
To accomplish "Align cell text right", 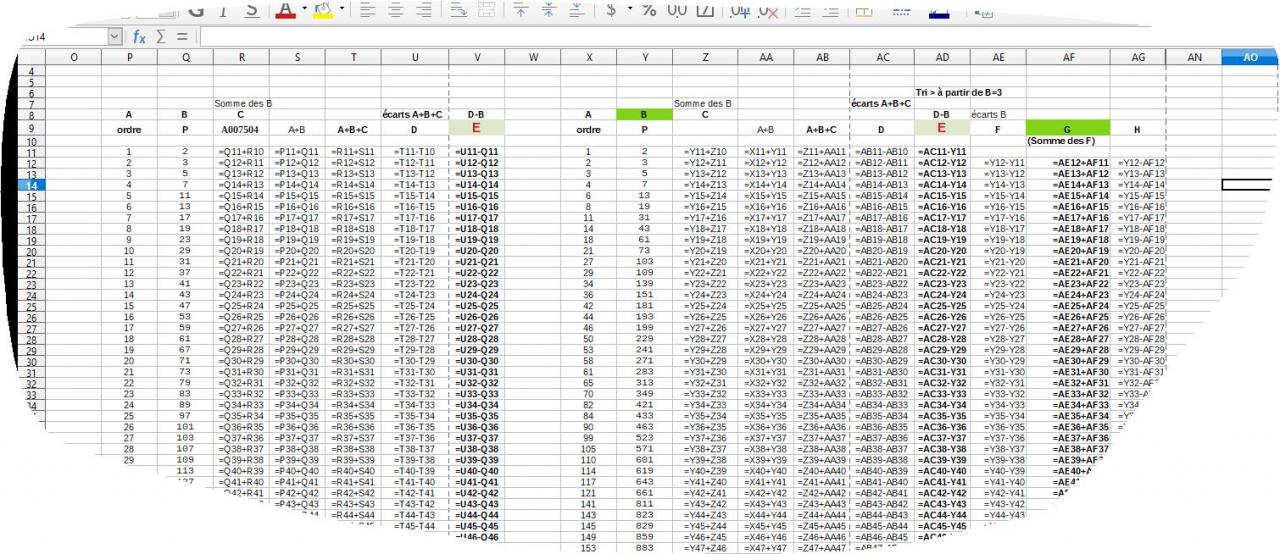I will 423,9.
